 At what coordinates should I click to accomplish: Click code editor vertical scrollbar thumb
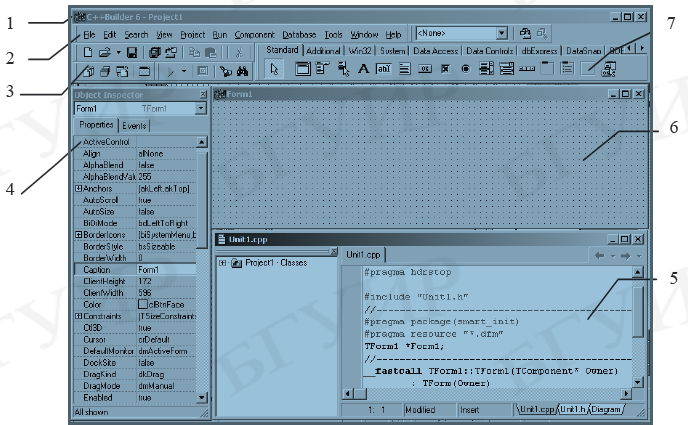[x=638, y=311]
